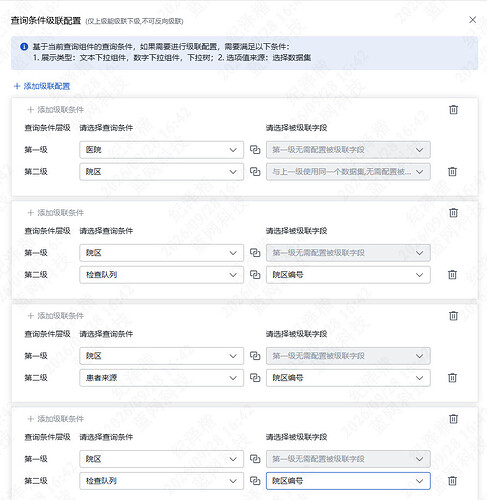Open the highlighted 院区编号 dropdown in the last group
Viewport: 487px width, 500px height.
[x=348, y=481]
